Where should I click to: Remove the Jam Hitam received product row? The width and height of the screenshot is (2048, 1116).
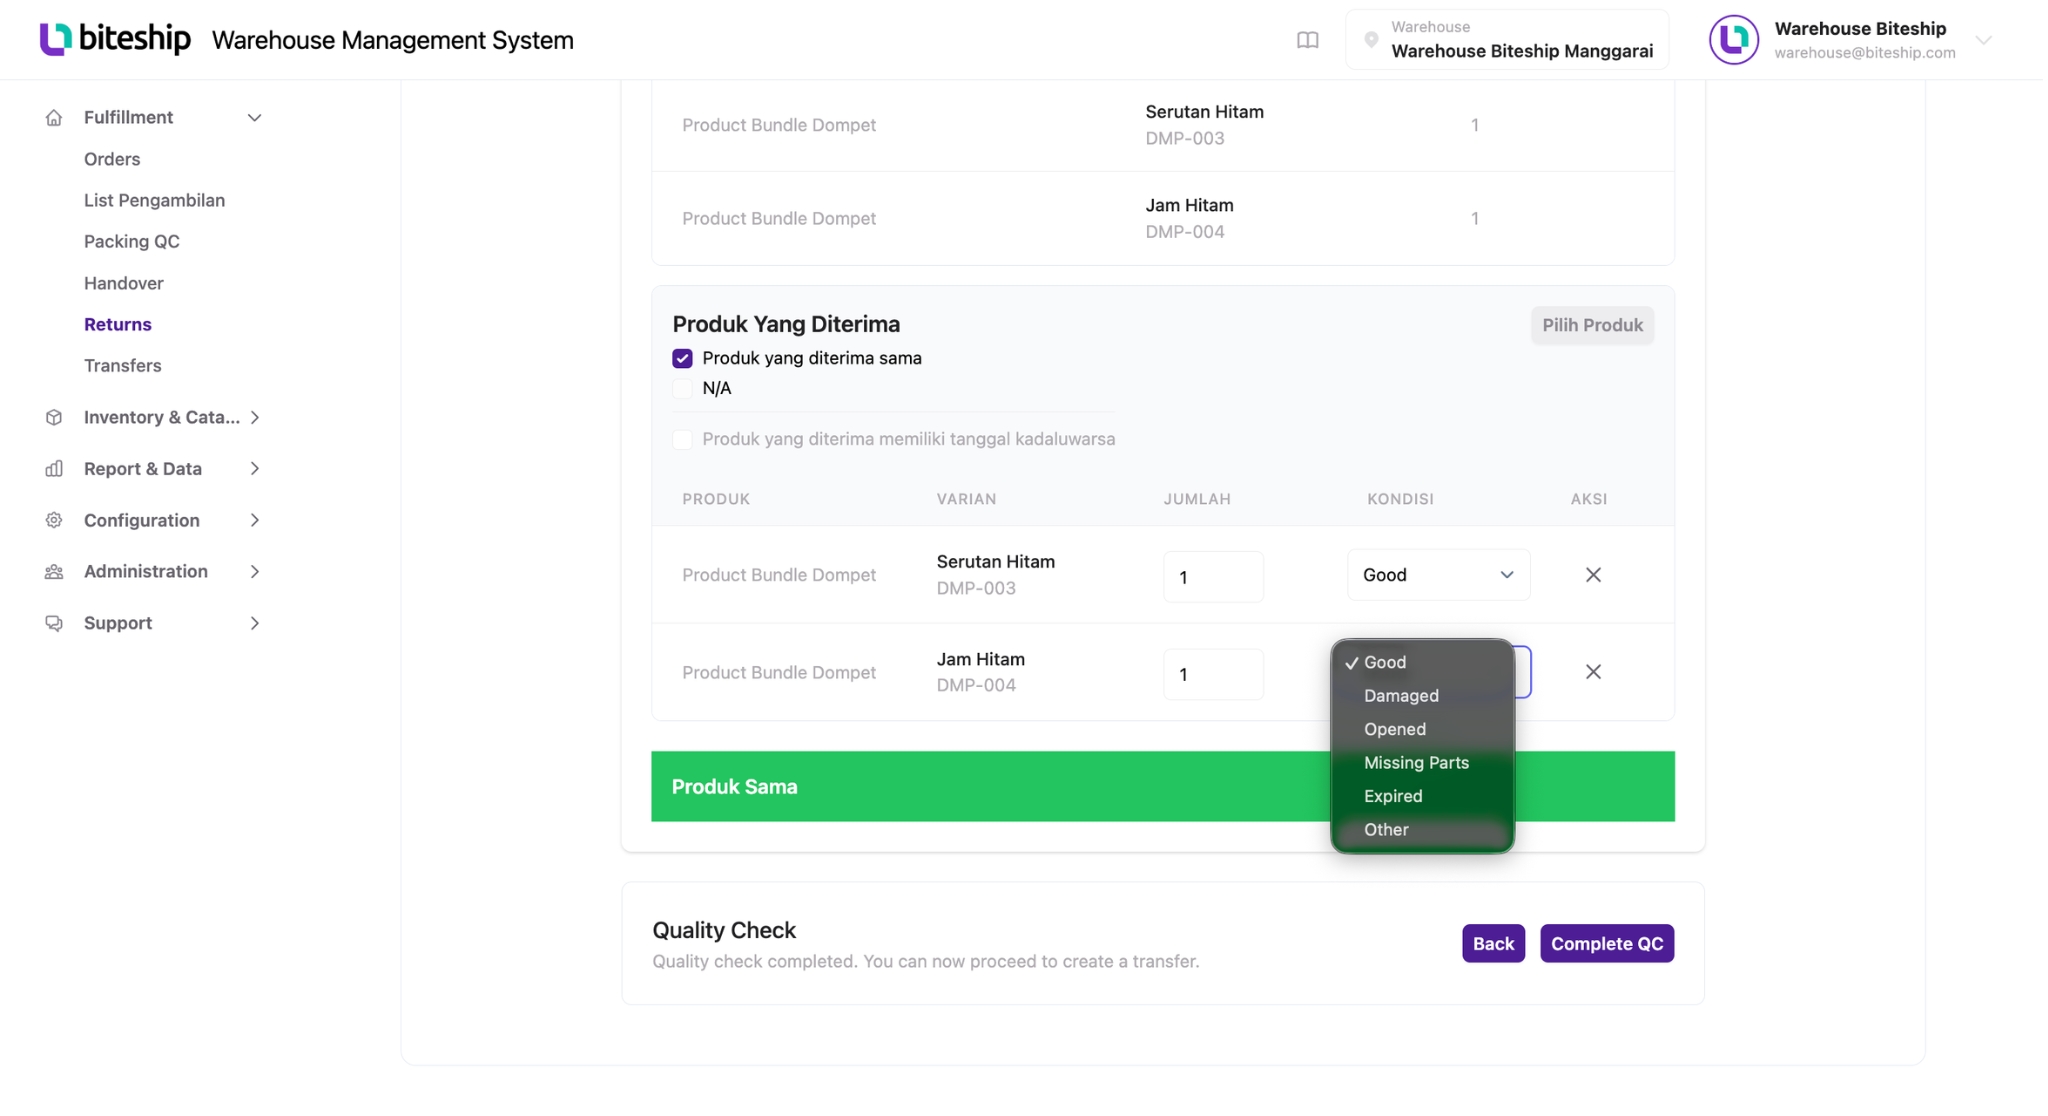point(1593,672)
